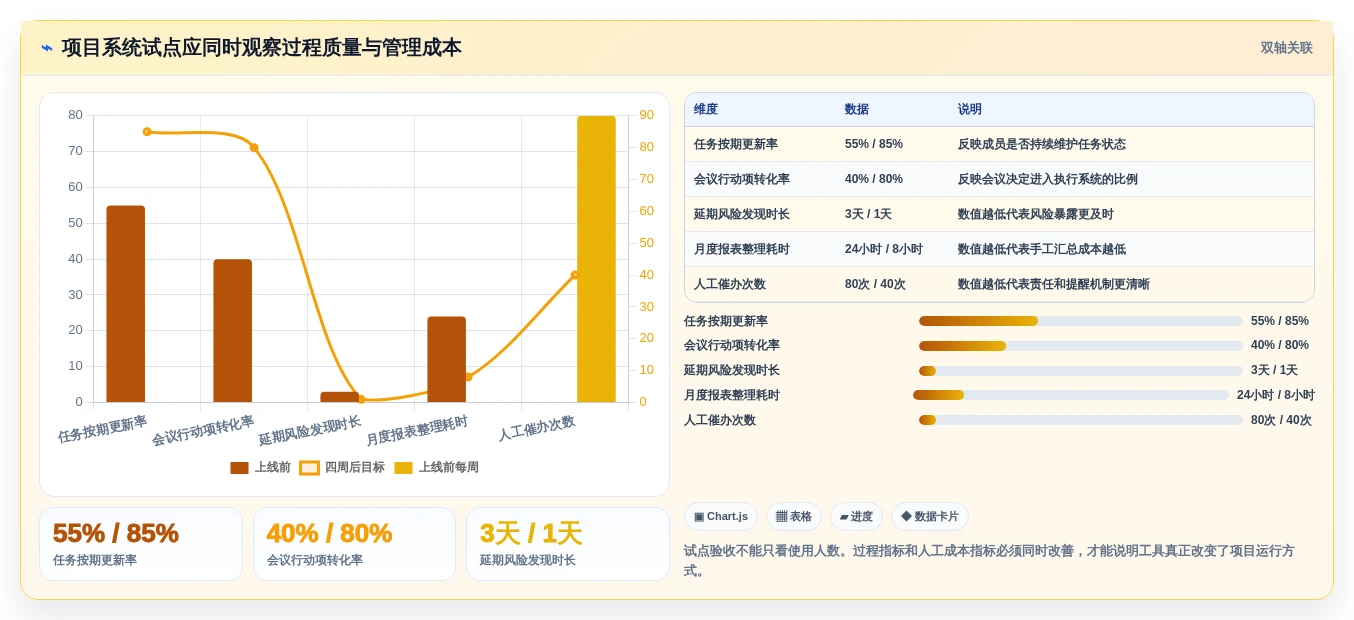Click the 会议行动项转化率 progress bar
Viewport: 1354px width, 620px height.
[x=1080, y=346]
